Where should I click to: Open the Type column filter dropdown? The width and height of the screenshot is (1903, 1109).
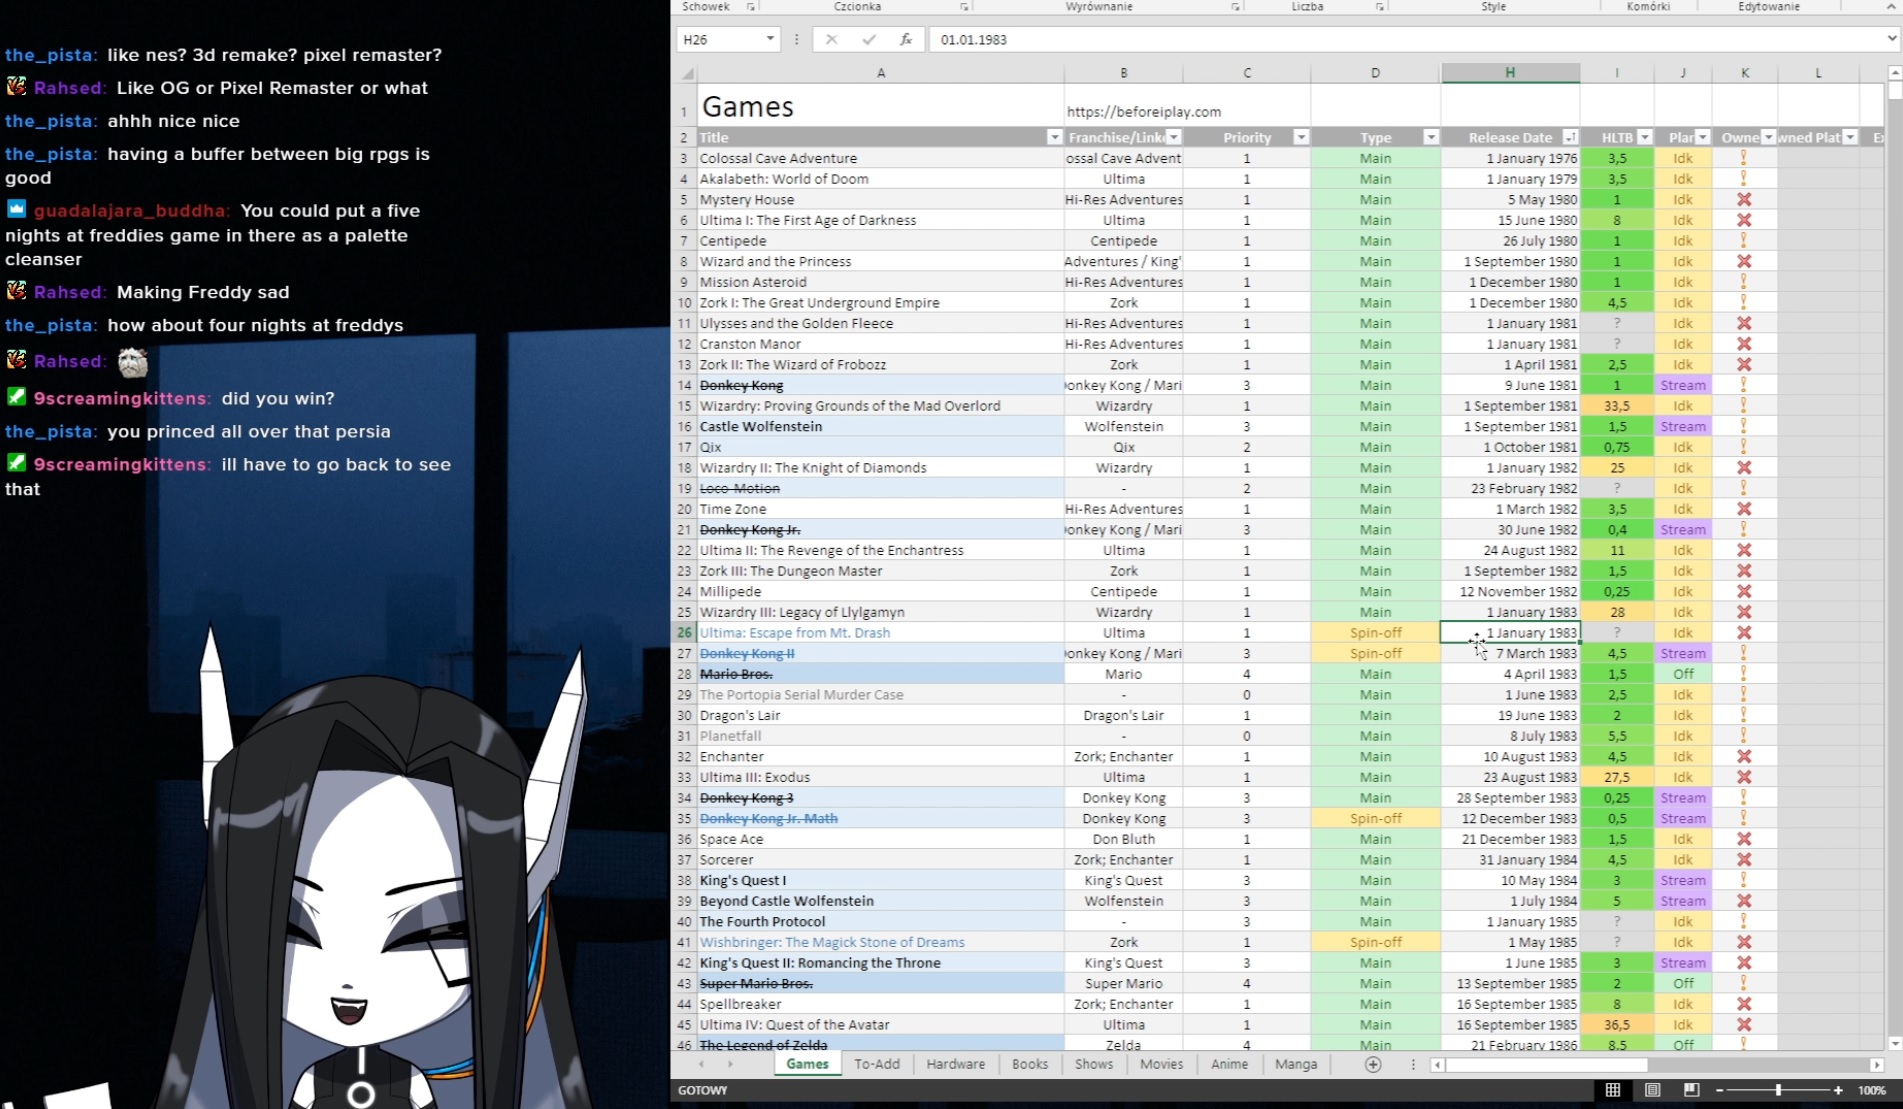(1431, 138)
